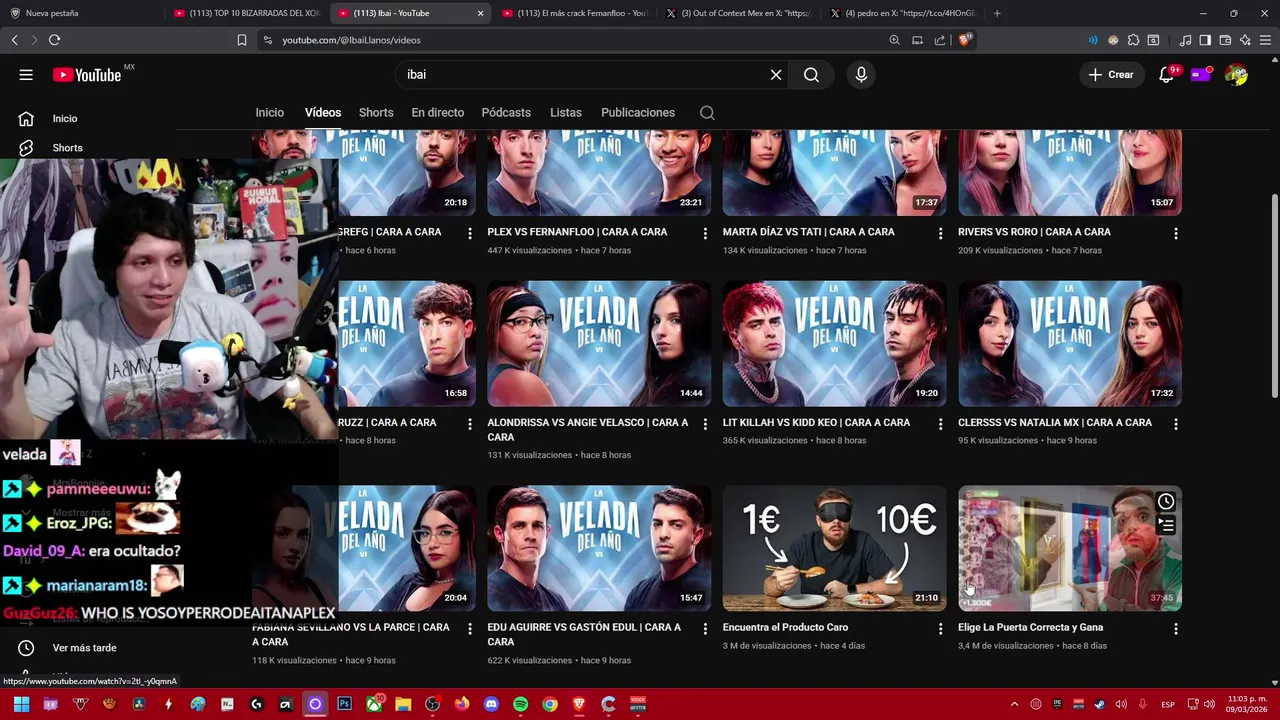Screen dimensions: 1280x720
Task: Switch to the channel Inicio tab
Action: point(269,113)
